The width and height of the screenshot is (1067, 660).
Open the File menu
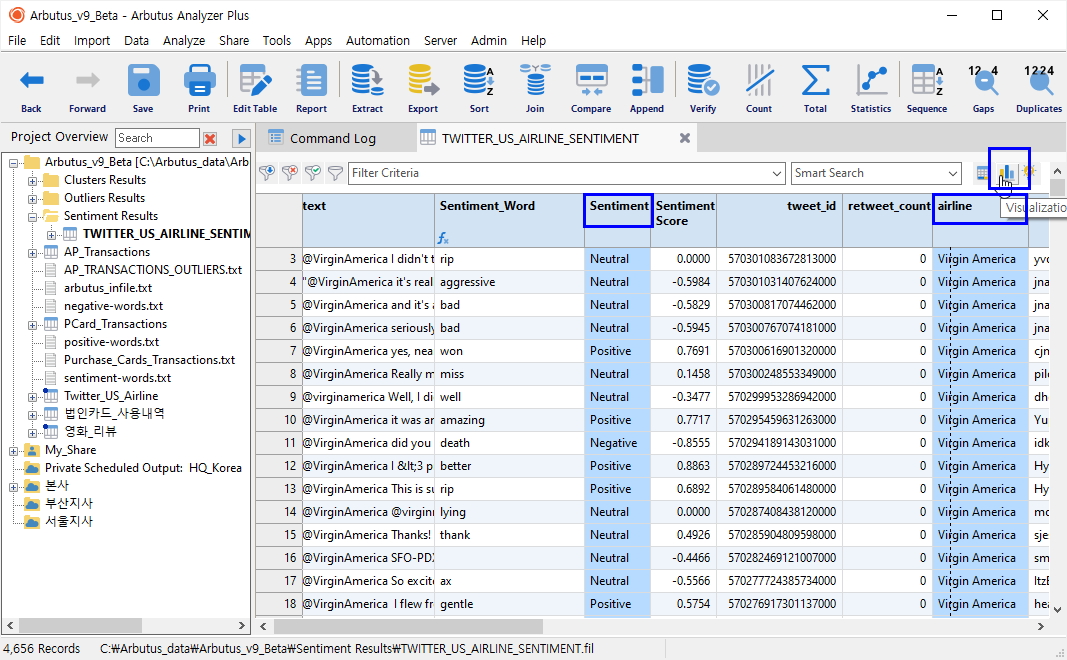point(17,41)
